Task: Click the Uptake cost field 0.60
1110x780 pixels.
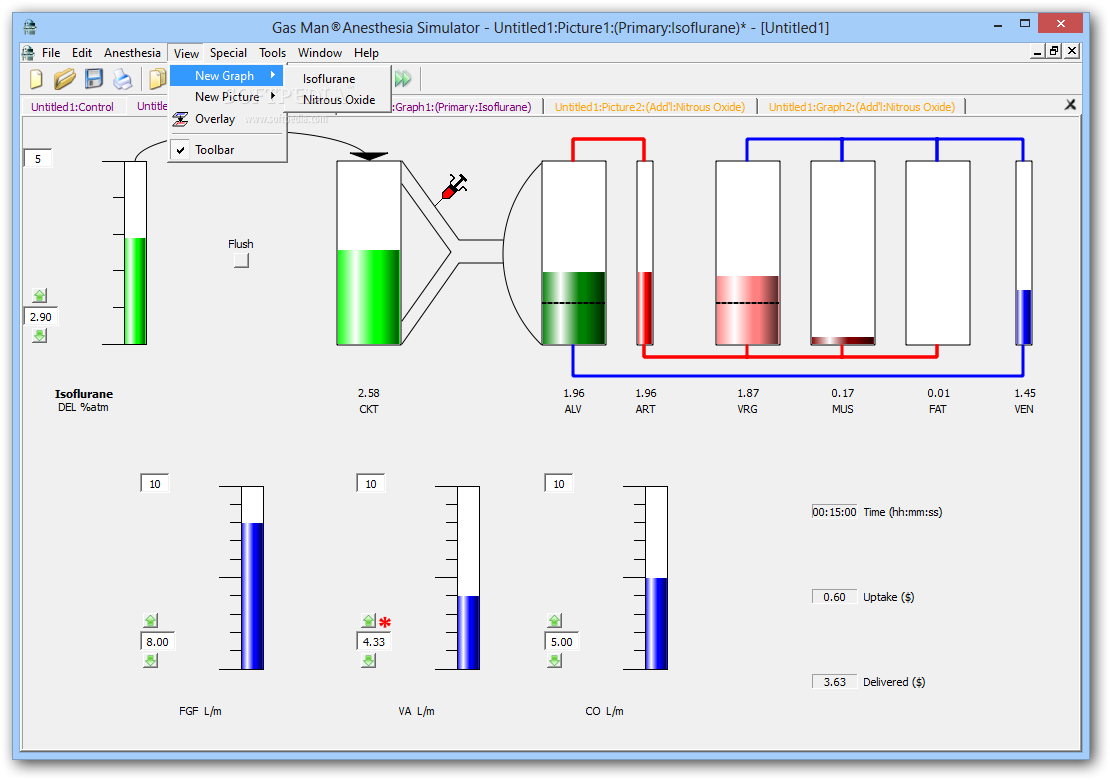Action: pos(835,597)
